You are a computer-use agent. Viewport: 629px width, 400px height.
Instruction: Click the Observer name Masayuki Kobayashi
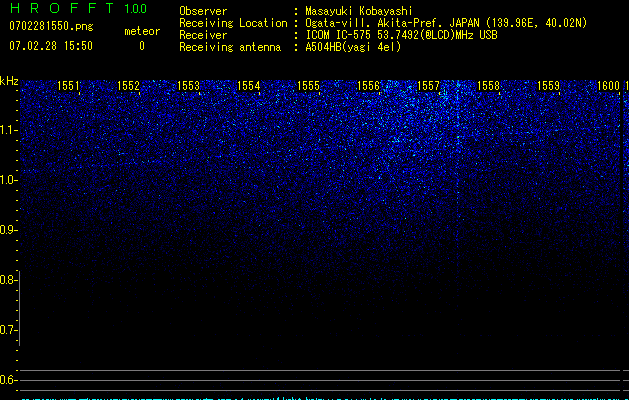pos(359,11)
